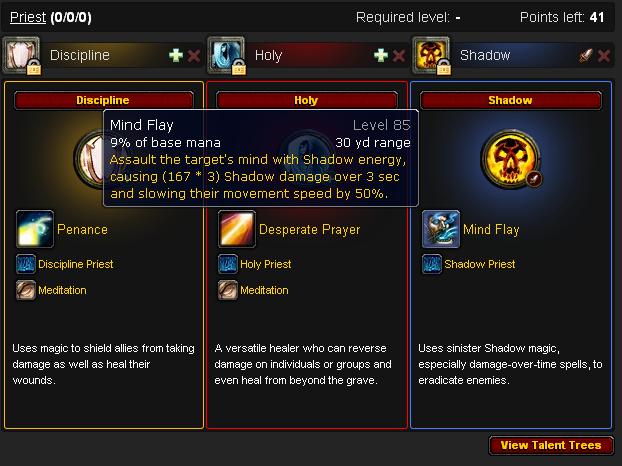Open the Priest class link
The width and height of the screenshot is (622, 466).
[x=28, y=17]
